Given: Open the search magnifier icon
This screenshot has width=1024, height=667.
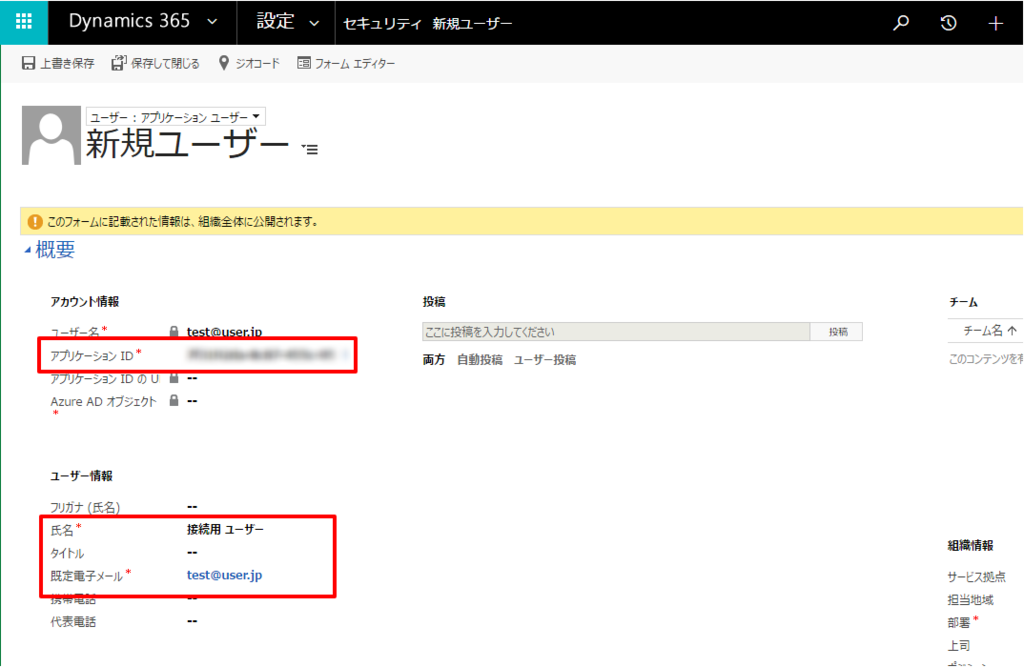Looking at the screenshot, I should 901,23.
